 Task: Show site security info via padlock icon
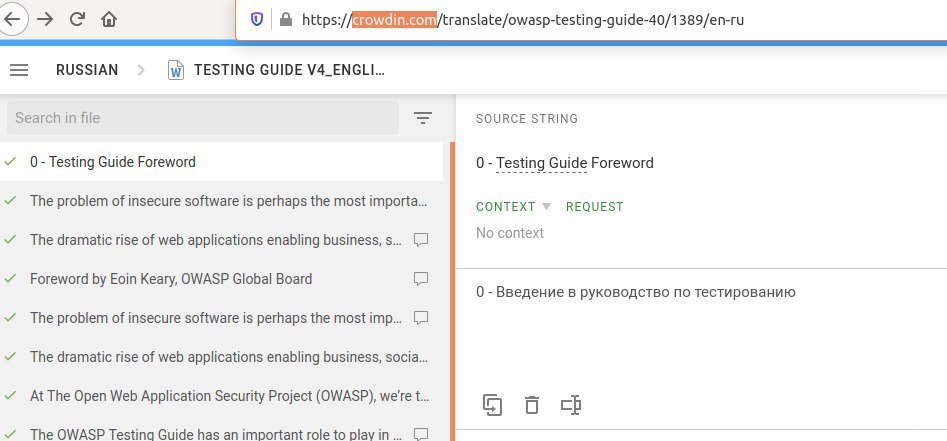[x=286, y=20]
